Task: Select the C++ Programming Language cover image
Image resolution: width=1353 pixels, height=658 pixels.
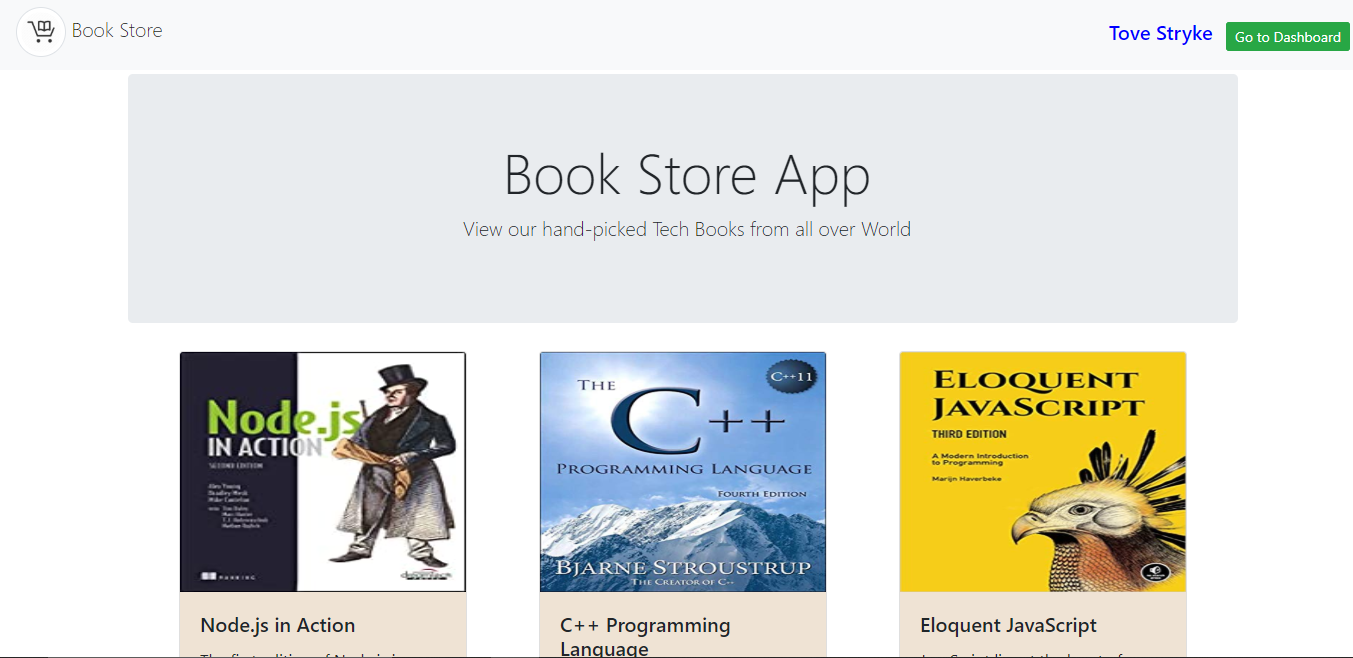Action: point(682,471)
